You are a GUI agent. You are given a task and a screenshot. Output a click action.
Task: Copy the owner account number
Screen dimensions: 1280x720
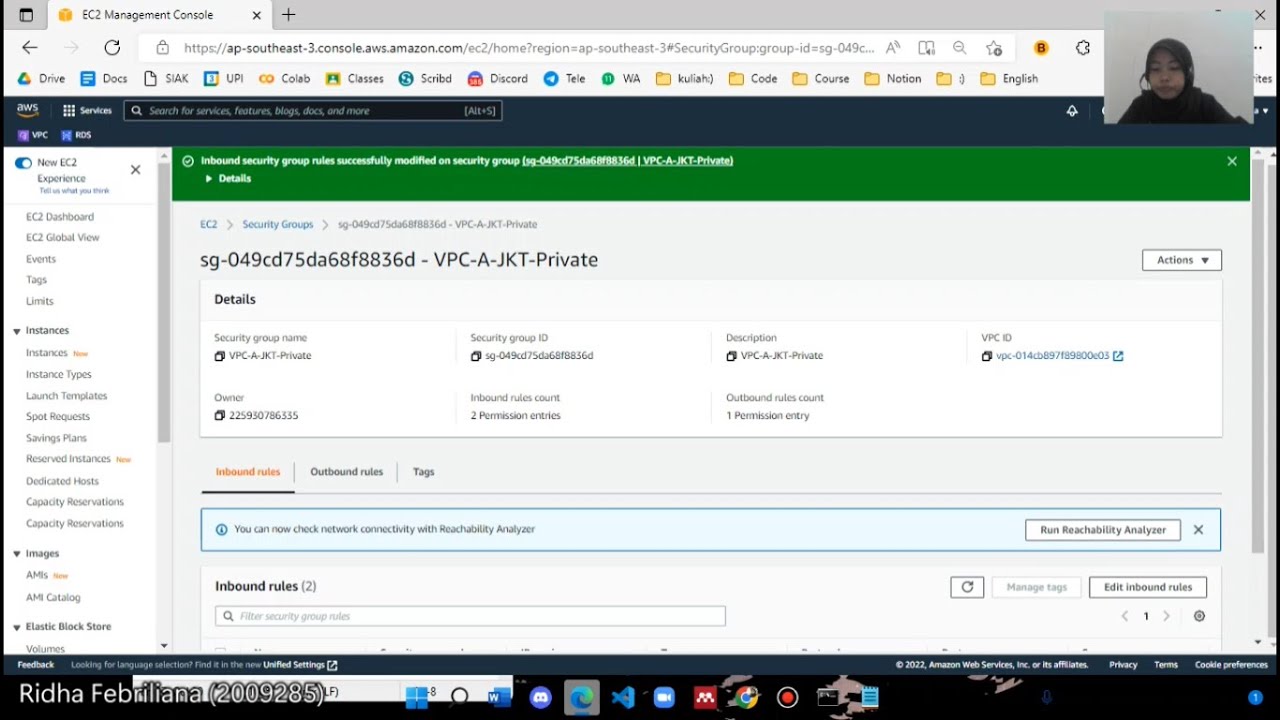[x=220, y=415]
